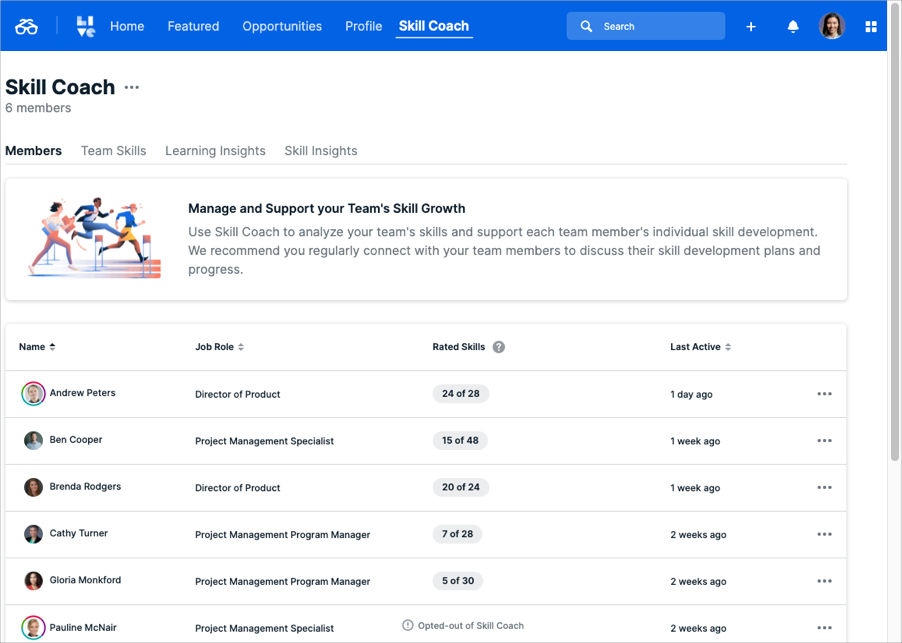Open more options beside Skill Coach title
Screen dimensions: 902x643
click(x=132, y=88)
